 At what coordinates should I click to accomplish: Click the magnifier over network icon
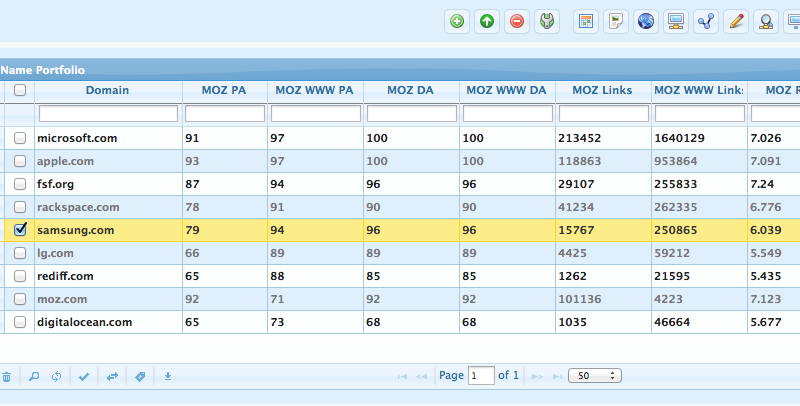(x=766, y=21)
